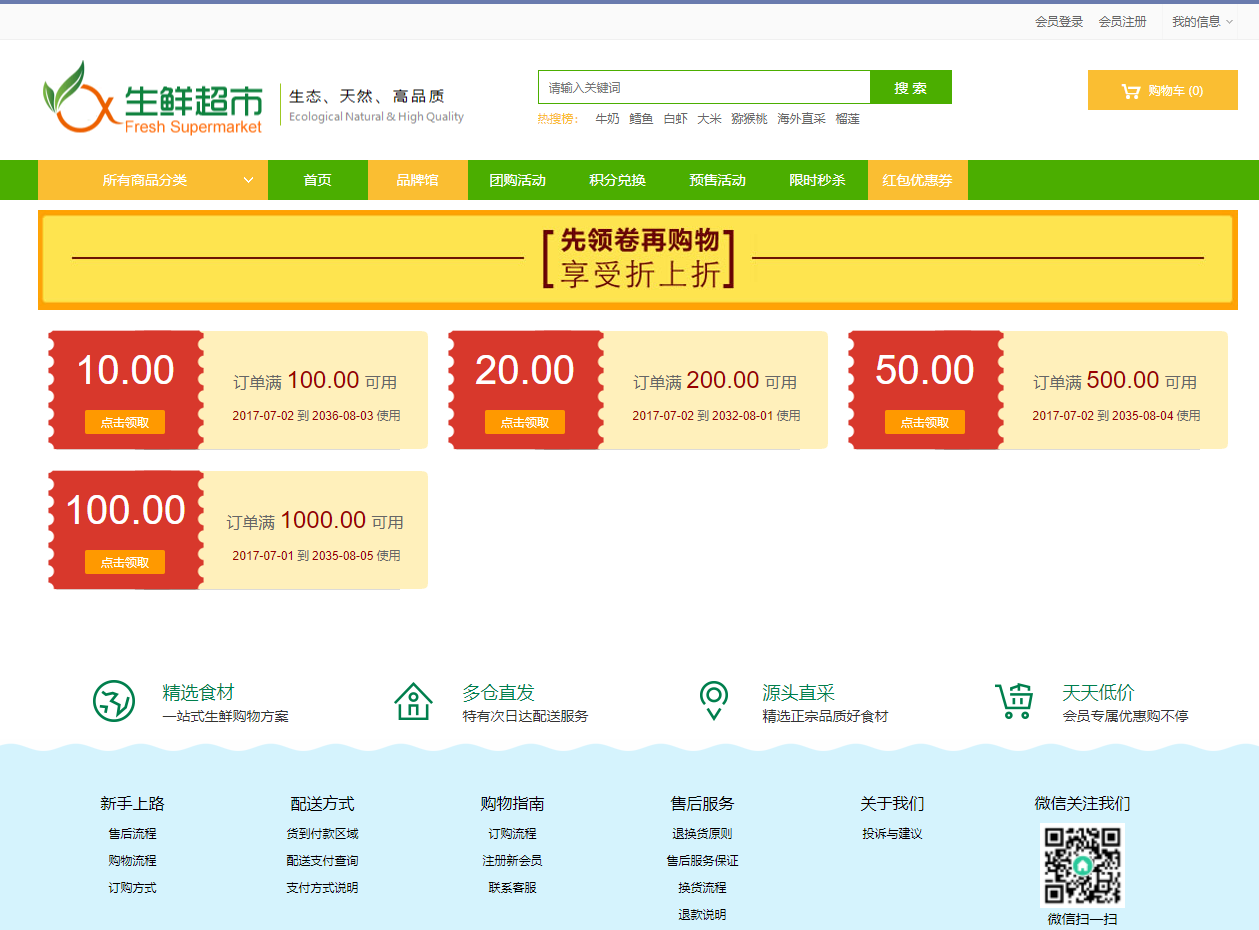Open 订购方式 footer link
This screenshot has width=1259, height=930.
pos(132,888)
